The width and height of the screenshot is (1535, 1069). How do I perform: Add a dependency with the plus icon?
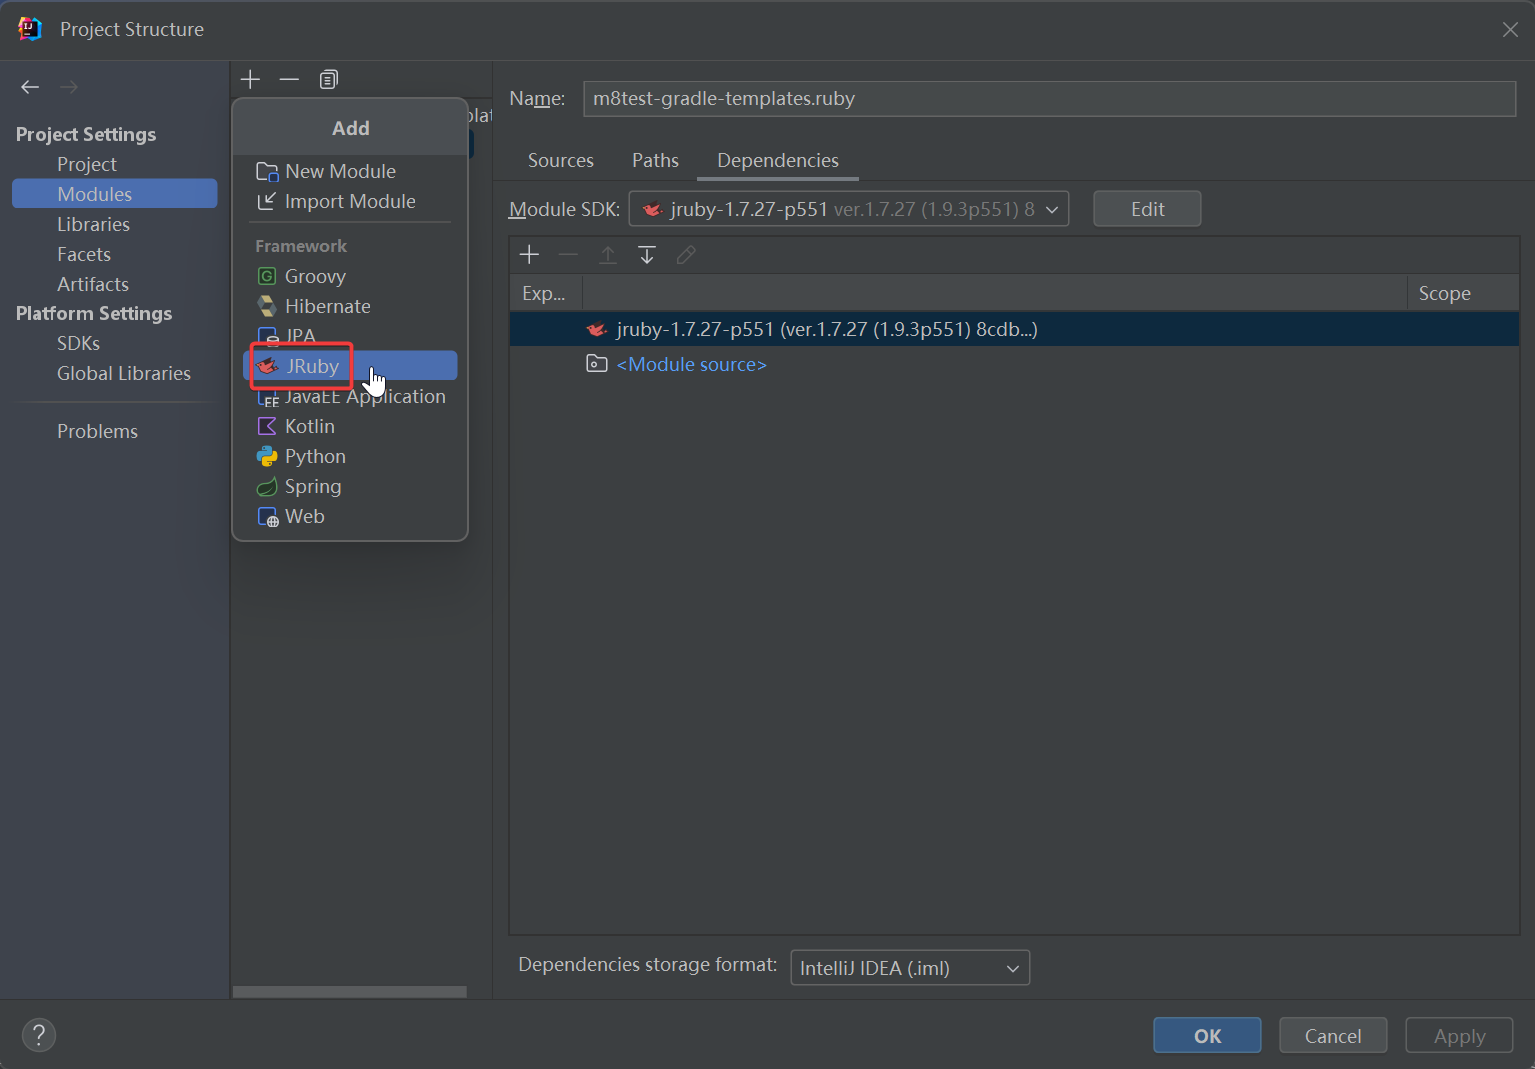[529, 255]
